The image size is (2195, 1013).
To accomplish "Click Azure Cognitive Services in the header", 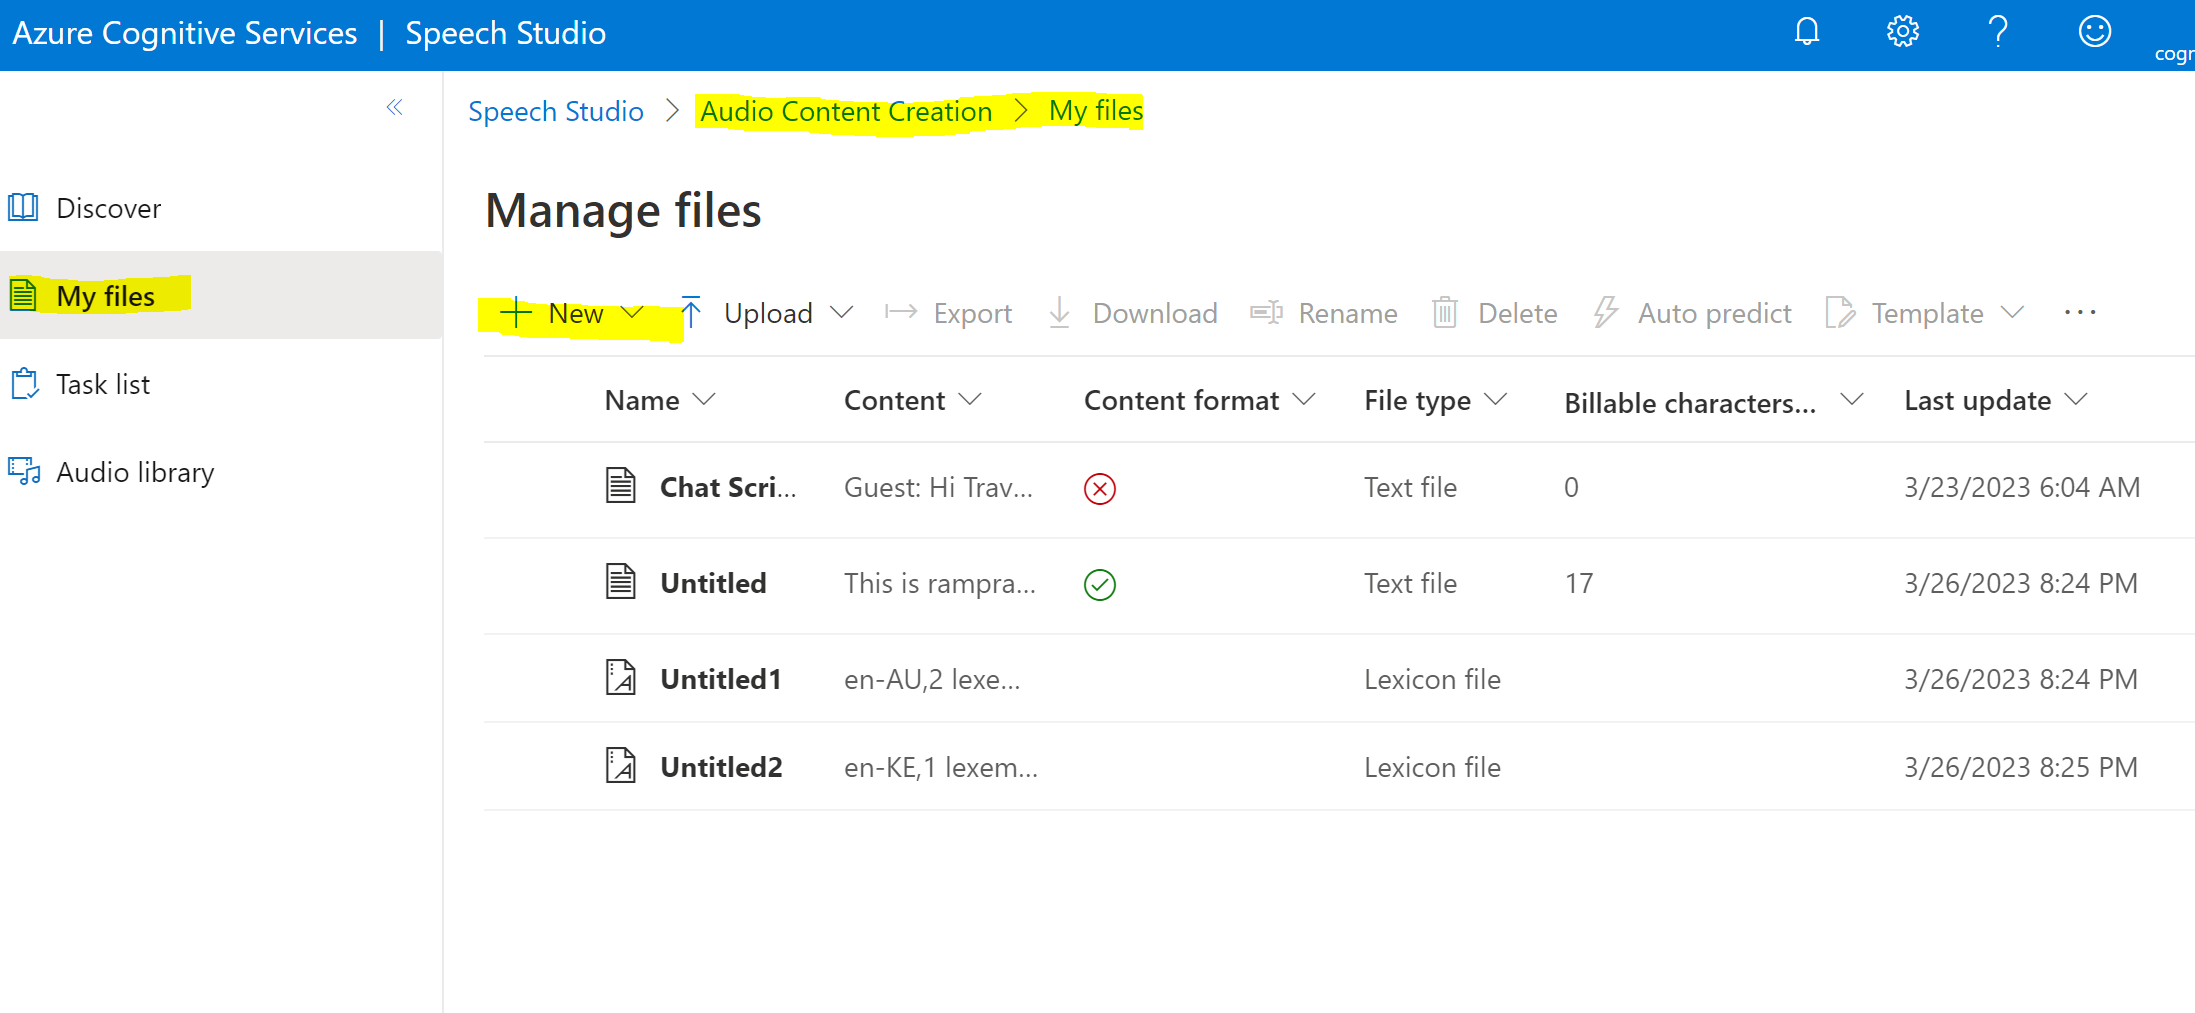I will [x=185, y=33].
